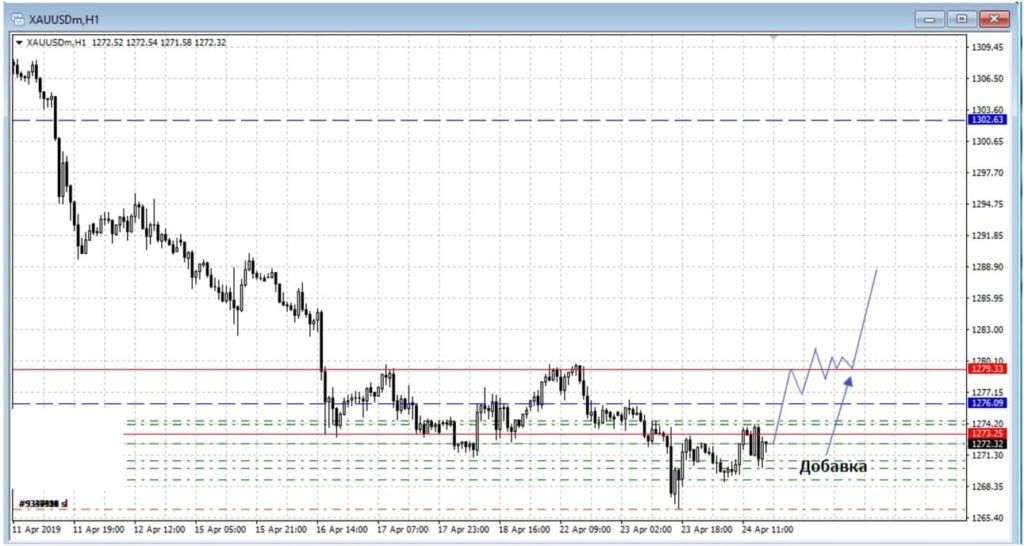Click the XAUUSDm,H1 title bar text
Image resolution: width=1024 pixels, height=546 pixels.
[64, 19]
